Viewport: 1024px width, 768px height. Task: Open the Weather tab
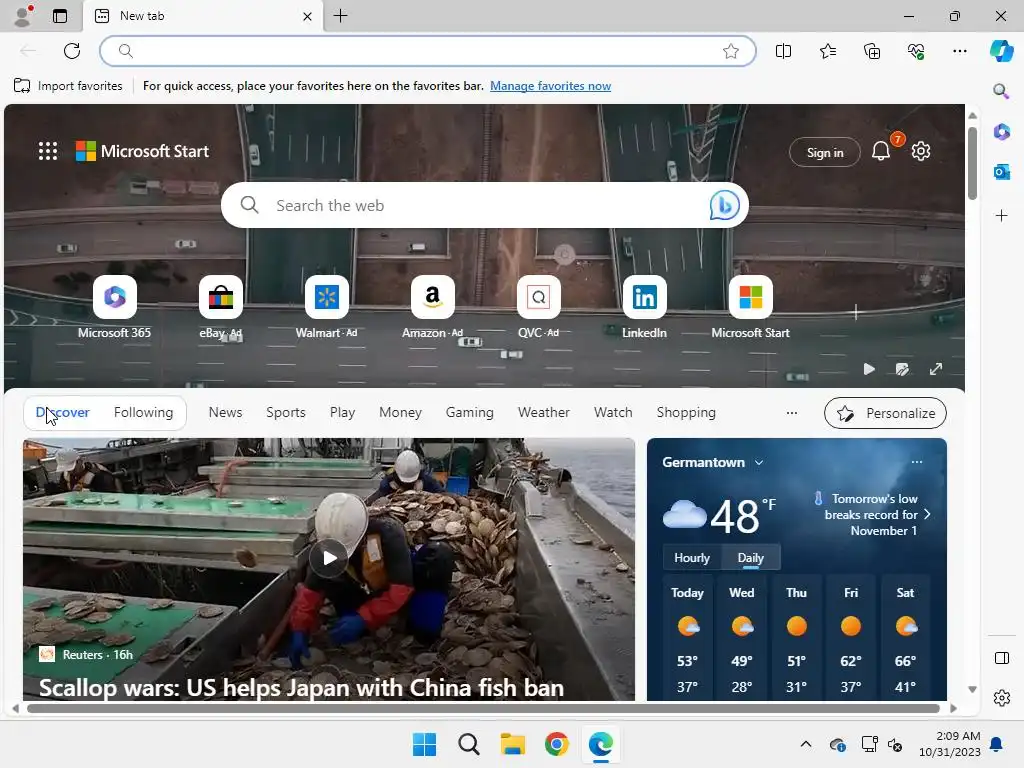point(543,413)
